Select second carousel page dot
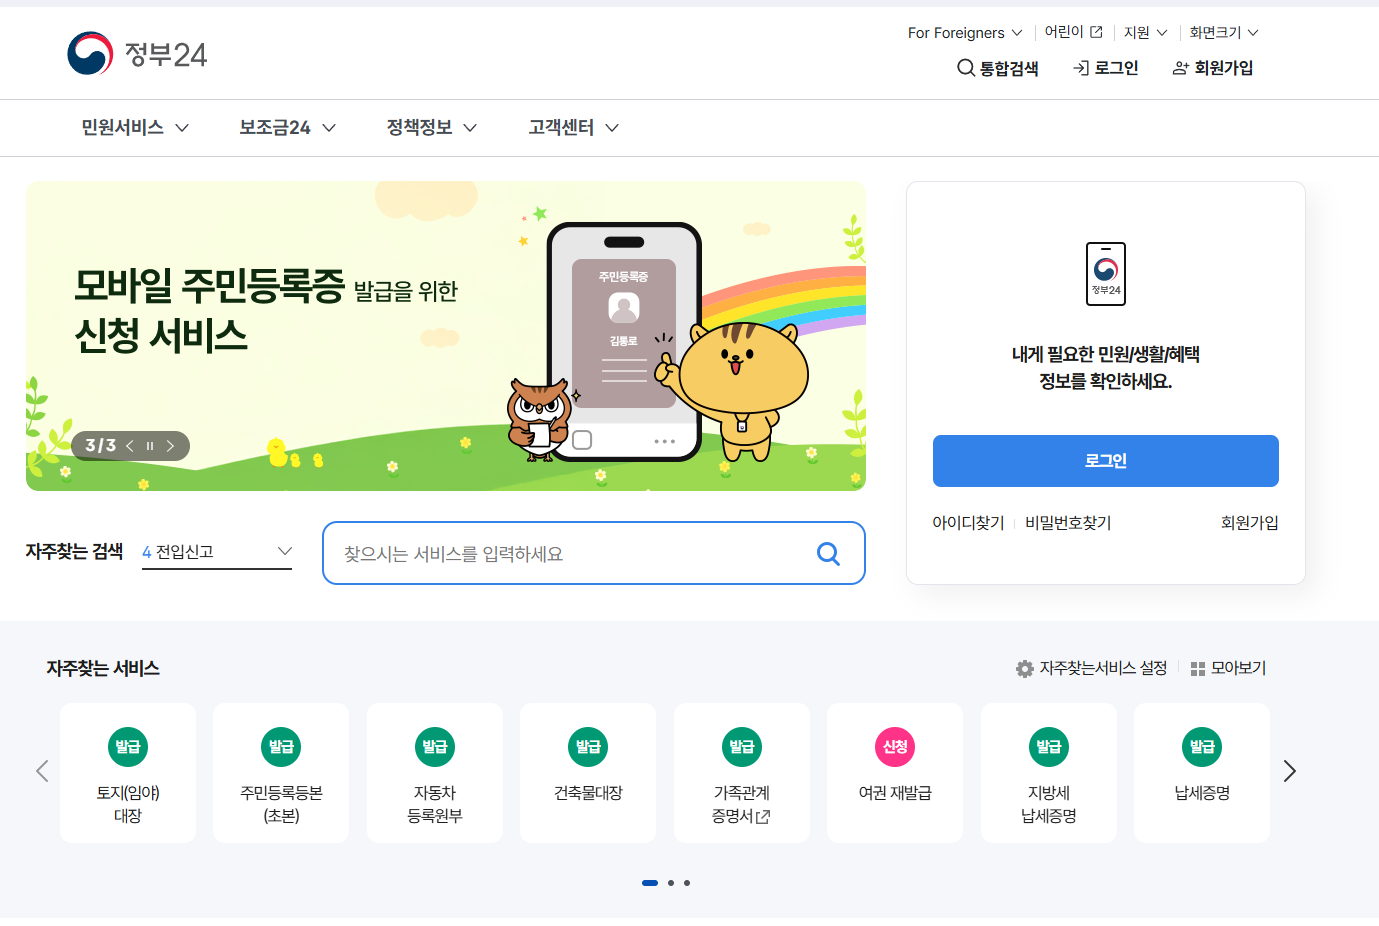This screenshot has width=1379, height=926. click(671, 883)
